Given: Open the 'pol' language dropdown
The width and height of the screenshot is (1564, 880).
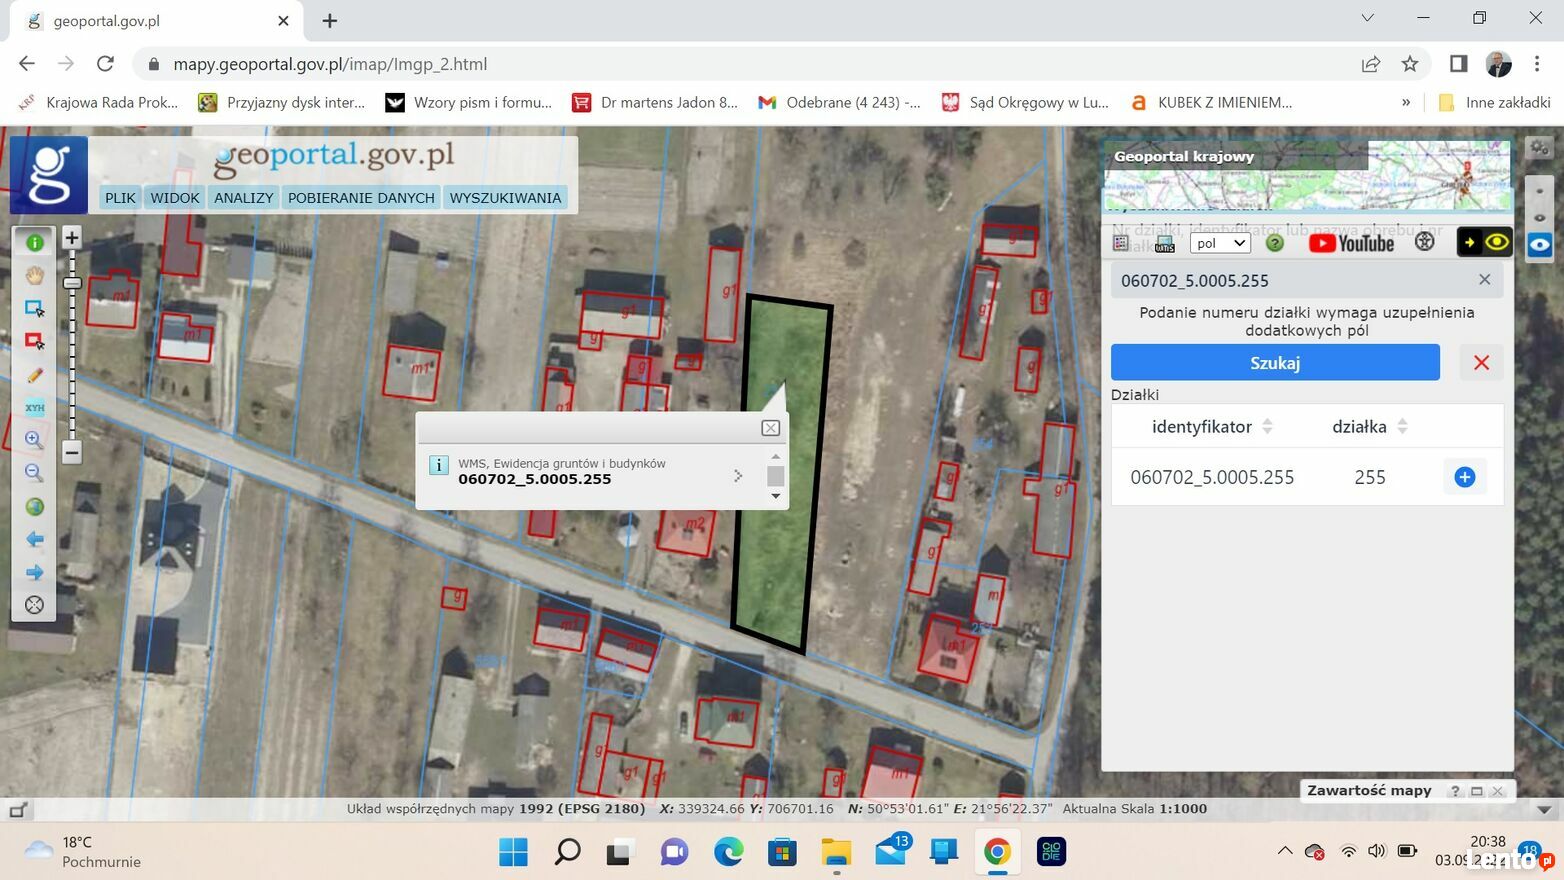Looking at the screenshot, I should click(1219, 243).
